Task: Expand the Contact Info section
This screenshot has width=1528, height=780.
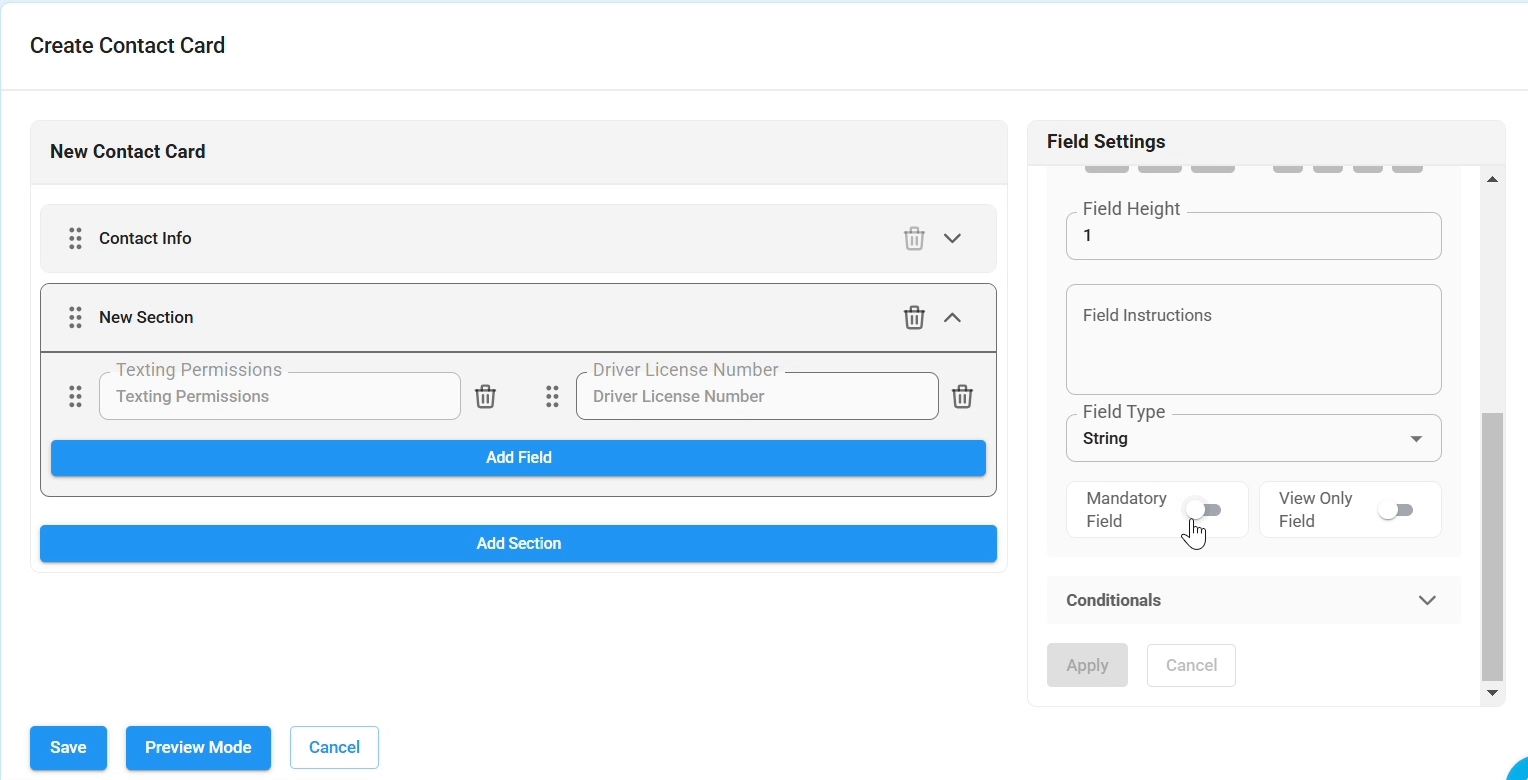Action: tap(952, 238)
